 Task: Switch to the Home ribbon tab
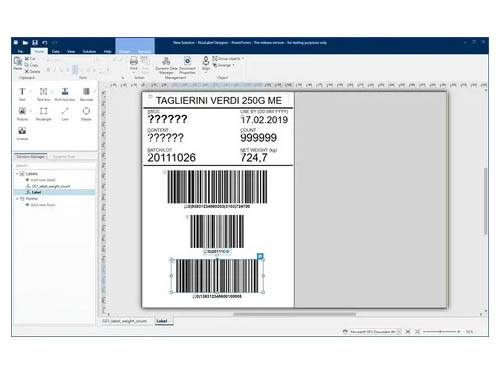pyautogui.click(x=39, y=51)
